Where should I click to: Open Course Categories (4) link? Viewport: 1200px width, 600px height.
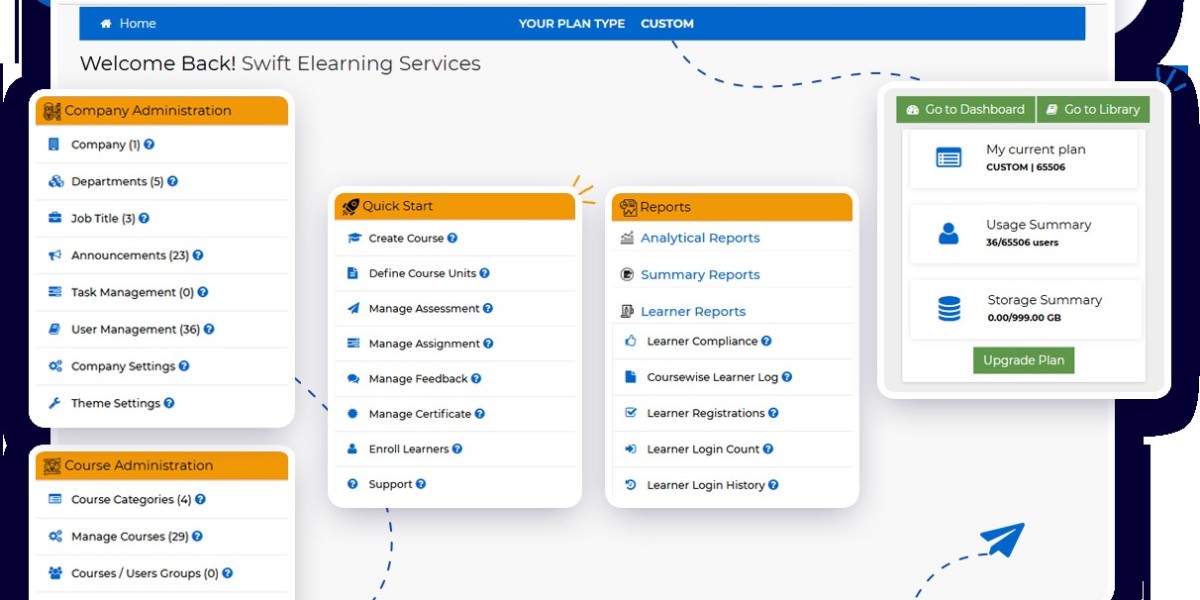131,499
